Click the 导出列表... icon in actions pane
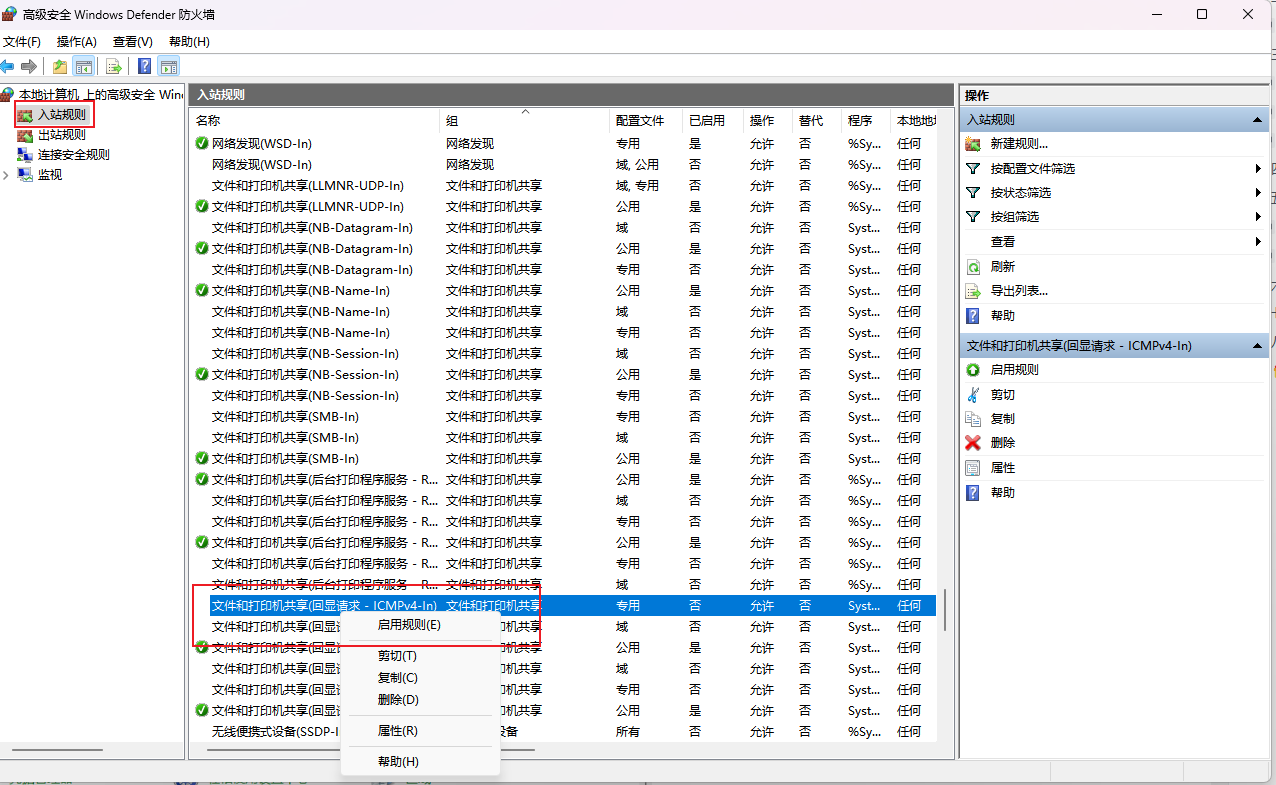Viewport: 1276px width, 785px height. pos(973,291)
